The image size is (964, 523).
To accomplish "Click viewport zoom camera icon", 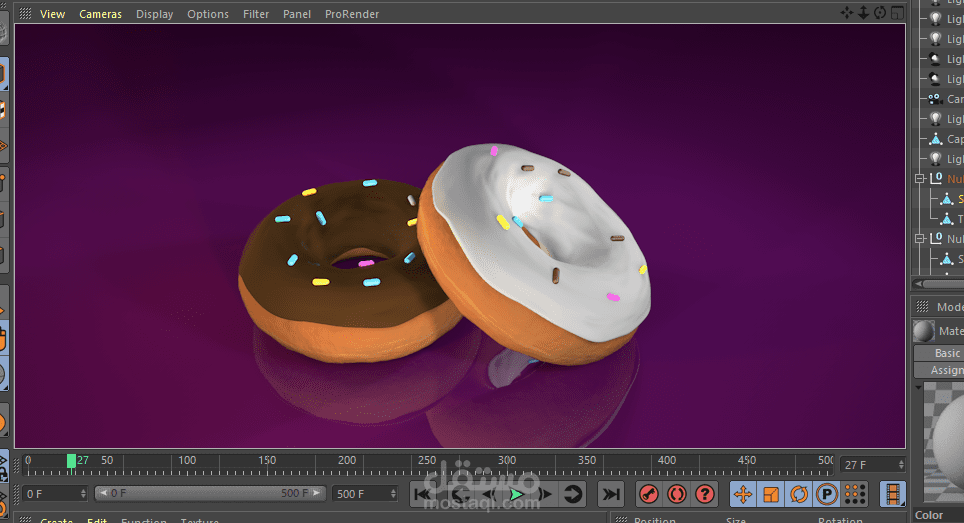I will coord(863,13).
